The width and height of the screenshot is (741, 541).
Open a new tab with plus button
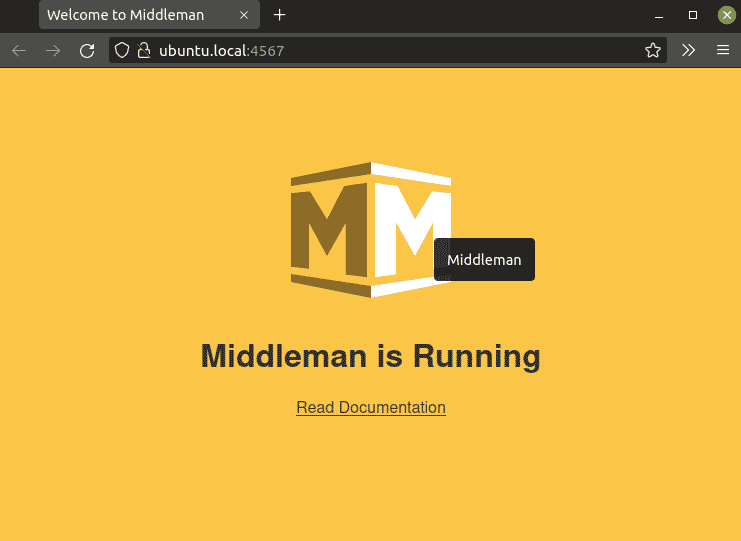click(x=279, y=15)
